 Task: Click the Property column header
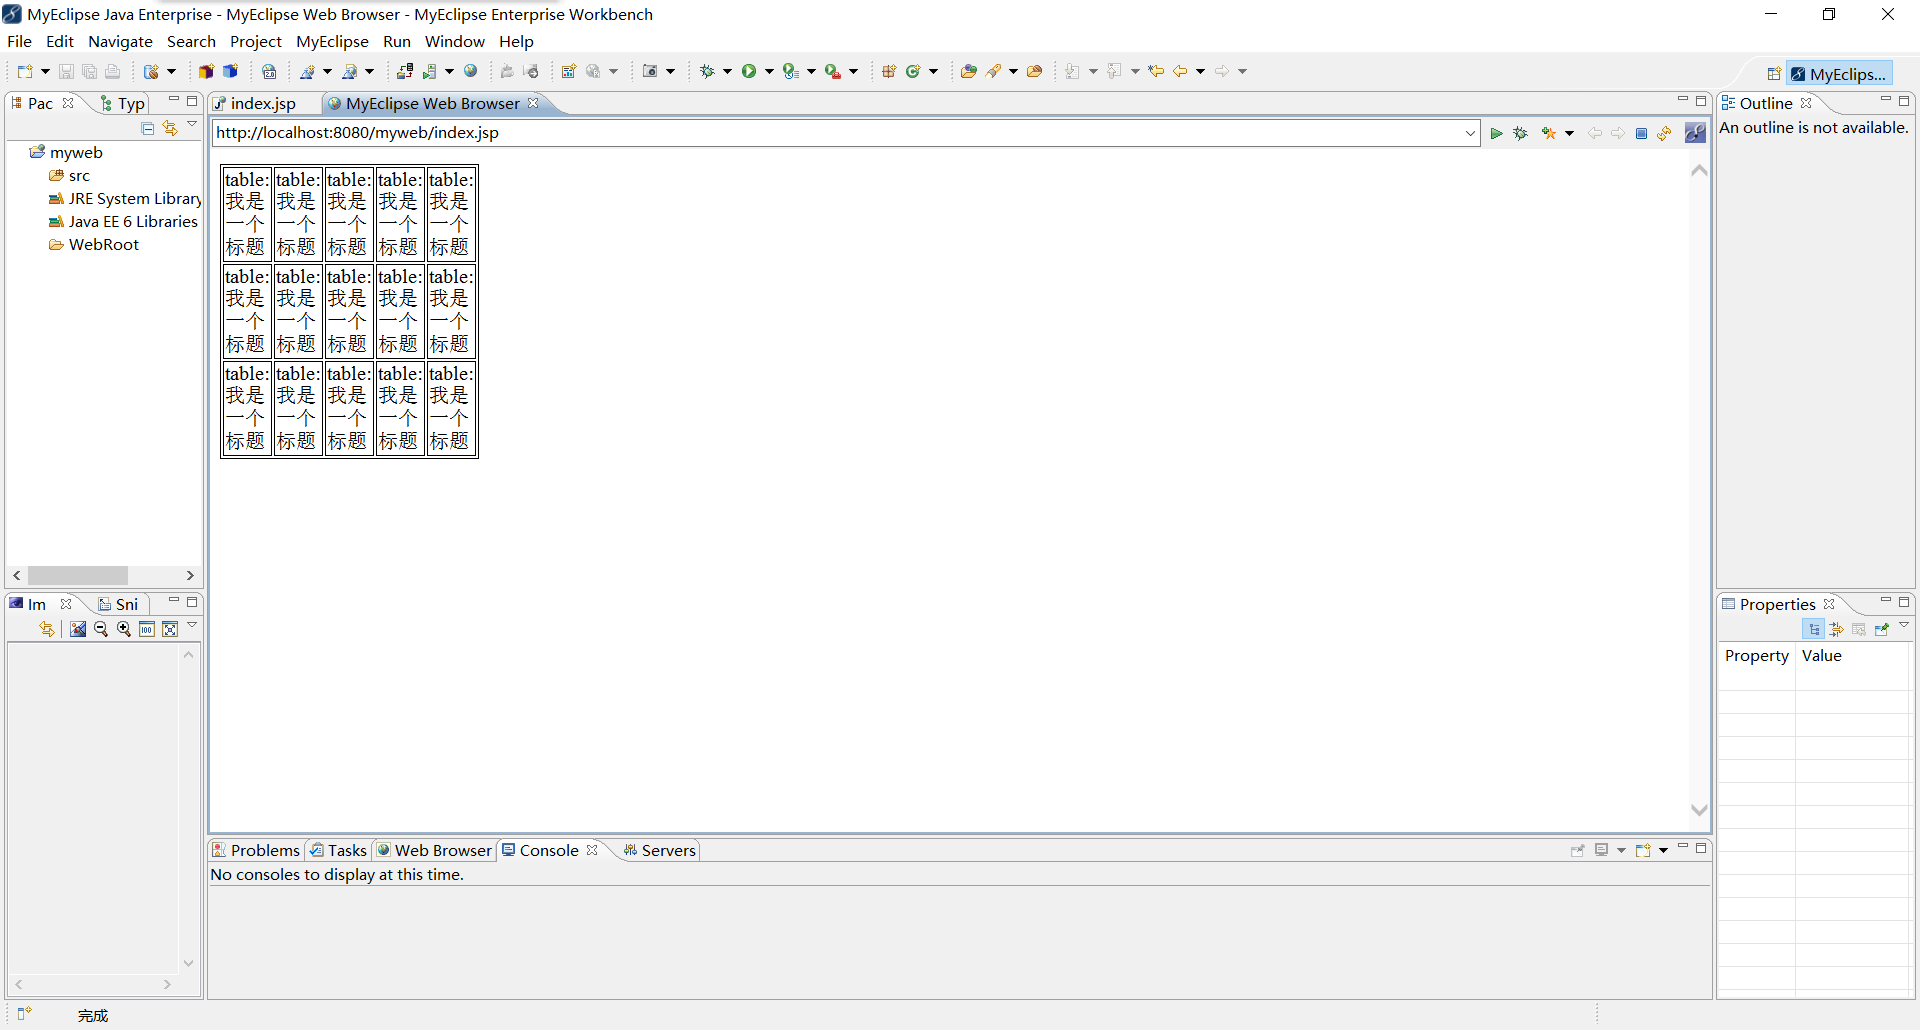(1756, 655)
